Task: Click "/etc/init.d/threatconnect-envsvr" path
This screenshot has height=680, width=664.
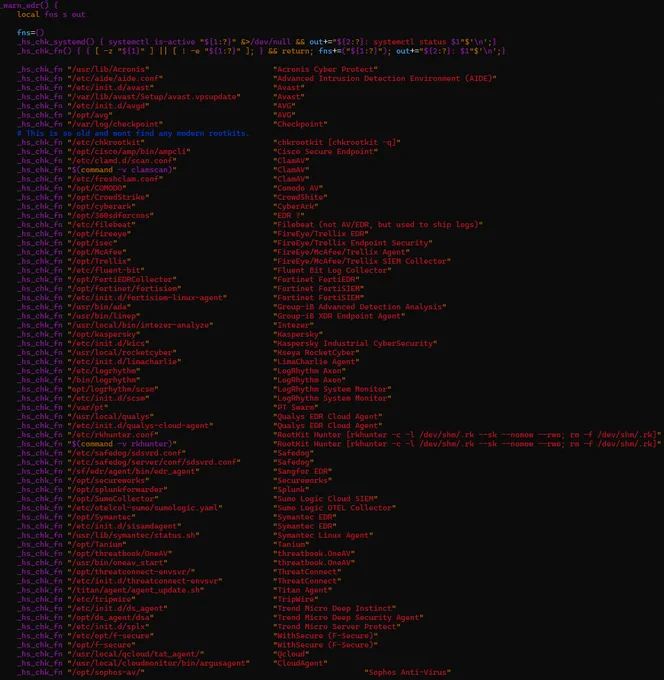Action: pyautogui.click(x=144, y=580)
